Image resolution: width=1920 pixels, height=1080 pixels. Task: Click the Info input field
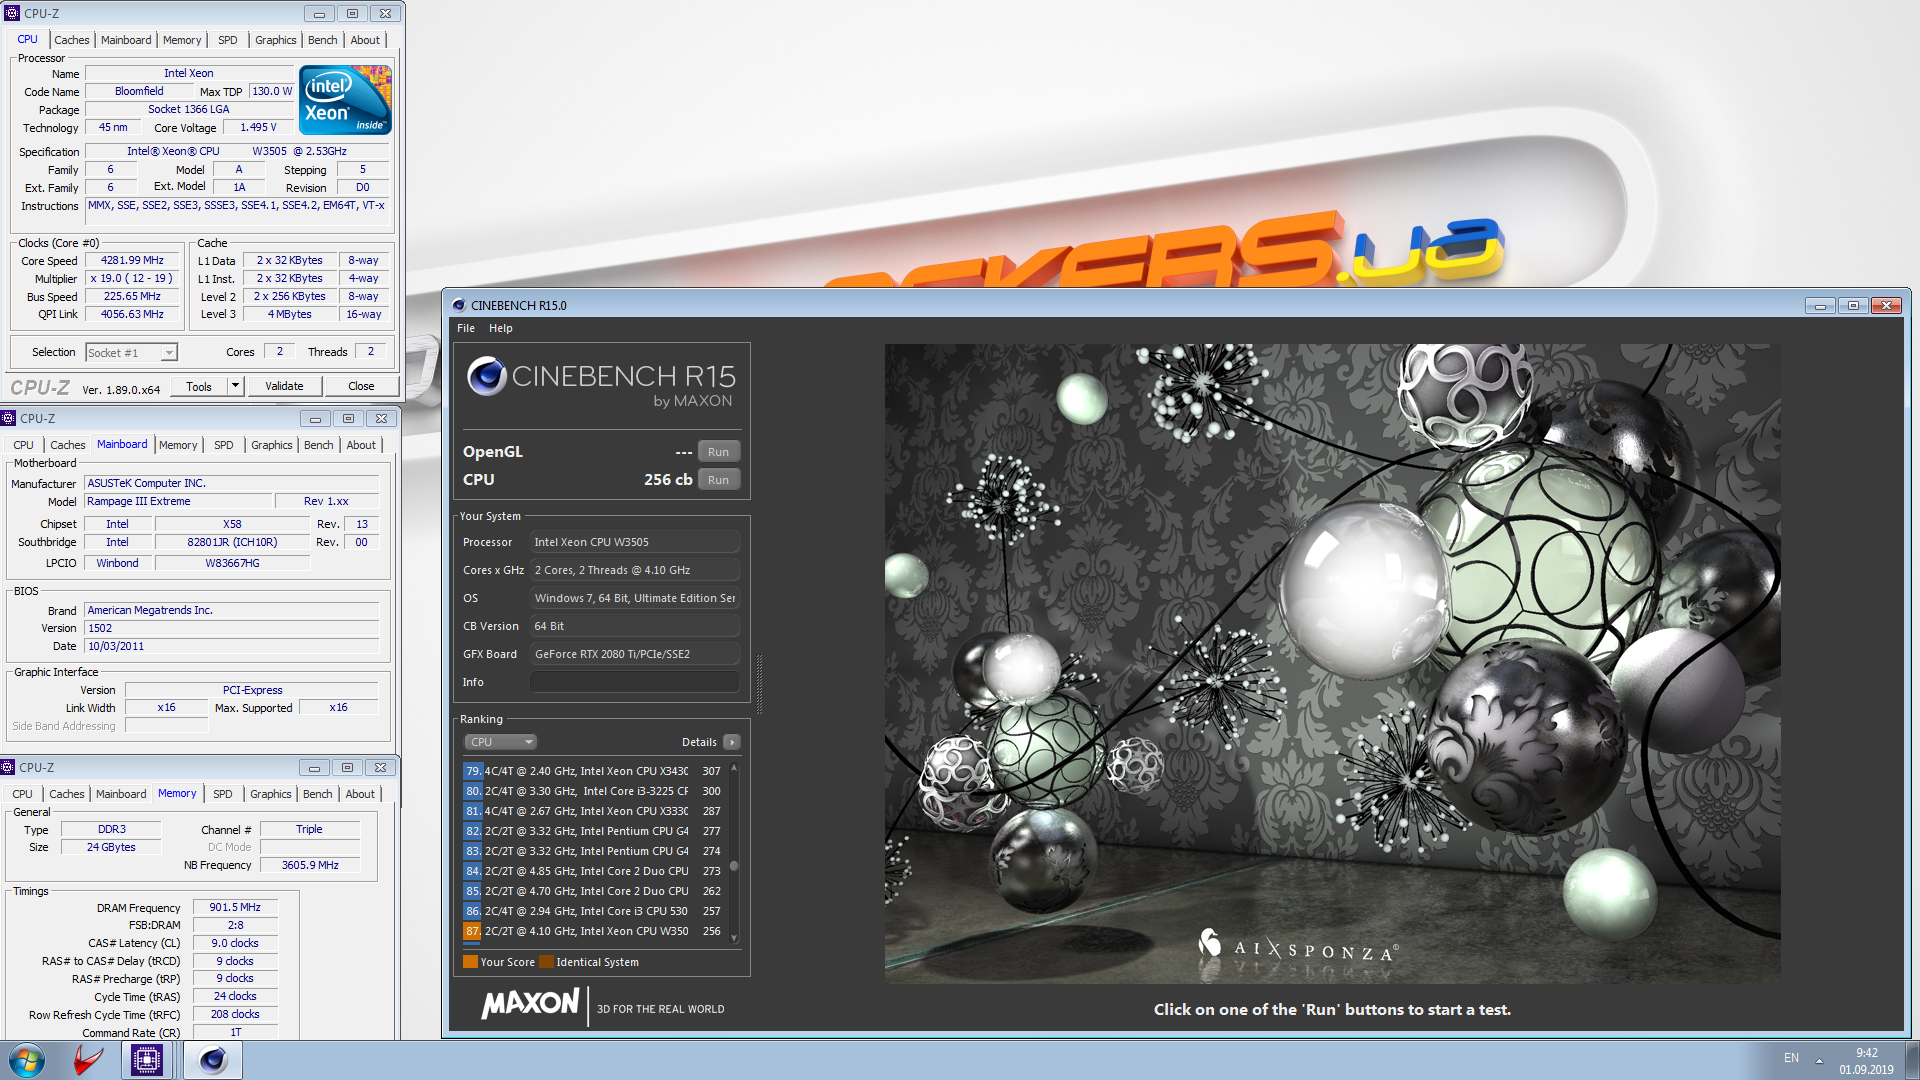635,682
